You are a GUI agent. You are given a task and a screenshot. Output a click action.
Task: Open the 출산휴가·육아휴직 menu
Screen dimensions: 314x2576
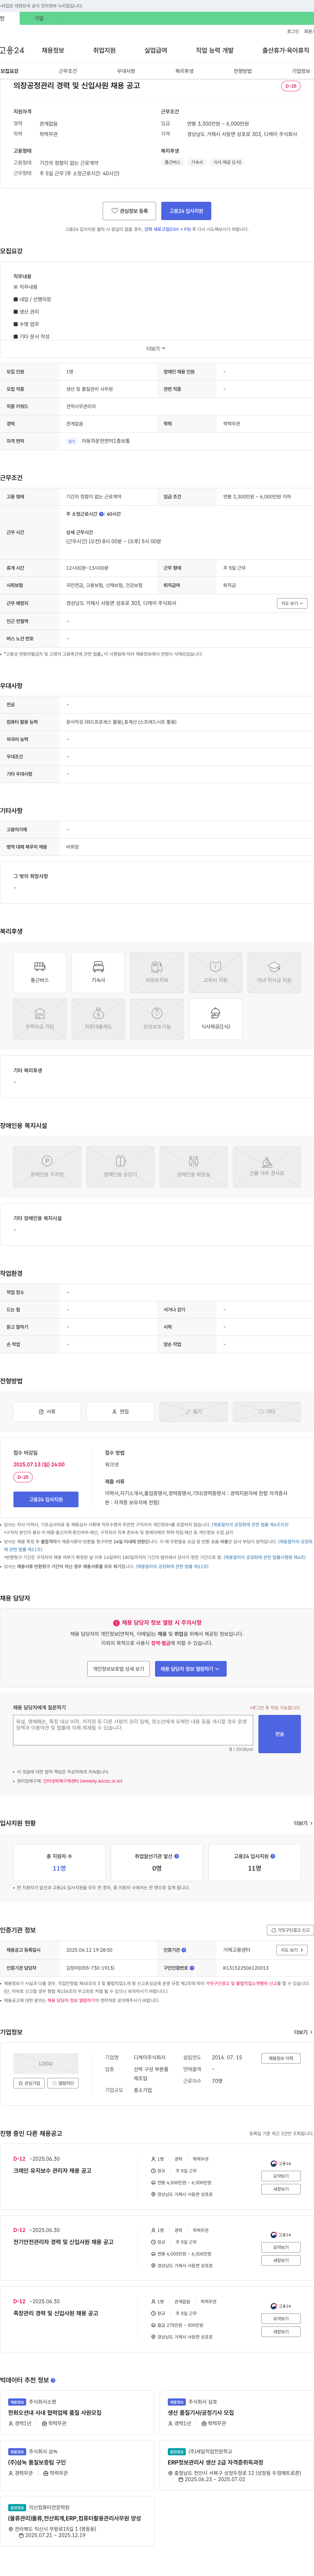coord(286,50)
